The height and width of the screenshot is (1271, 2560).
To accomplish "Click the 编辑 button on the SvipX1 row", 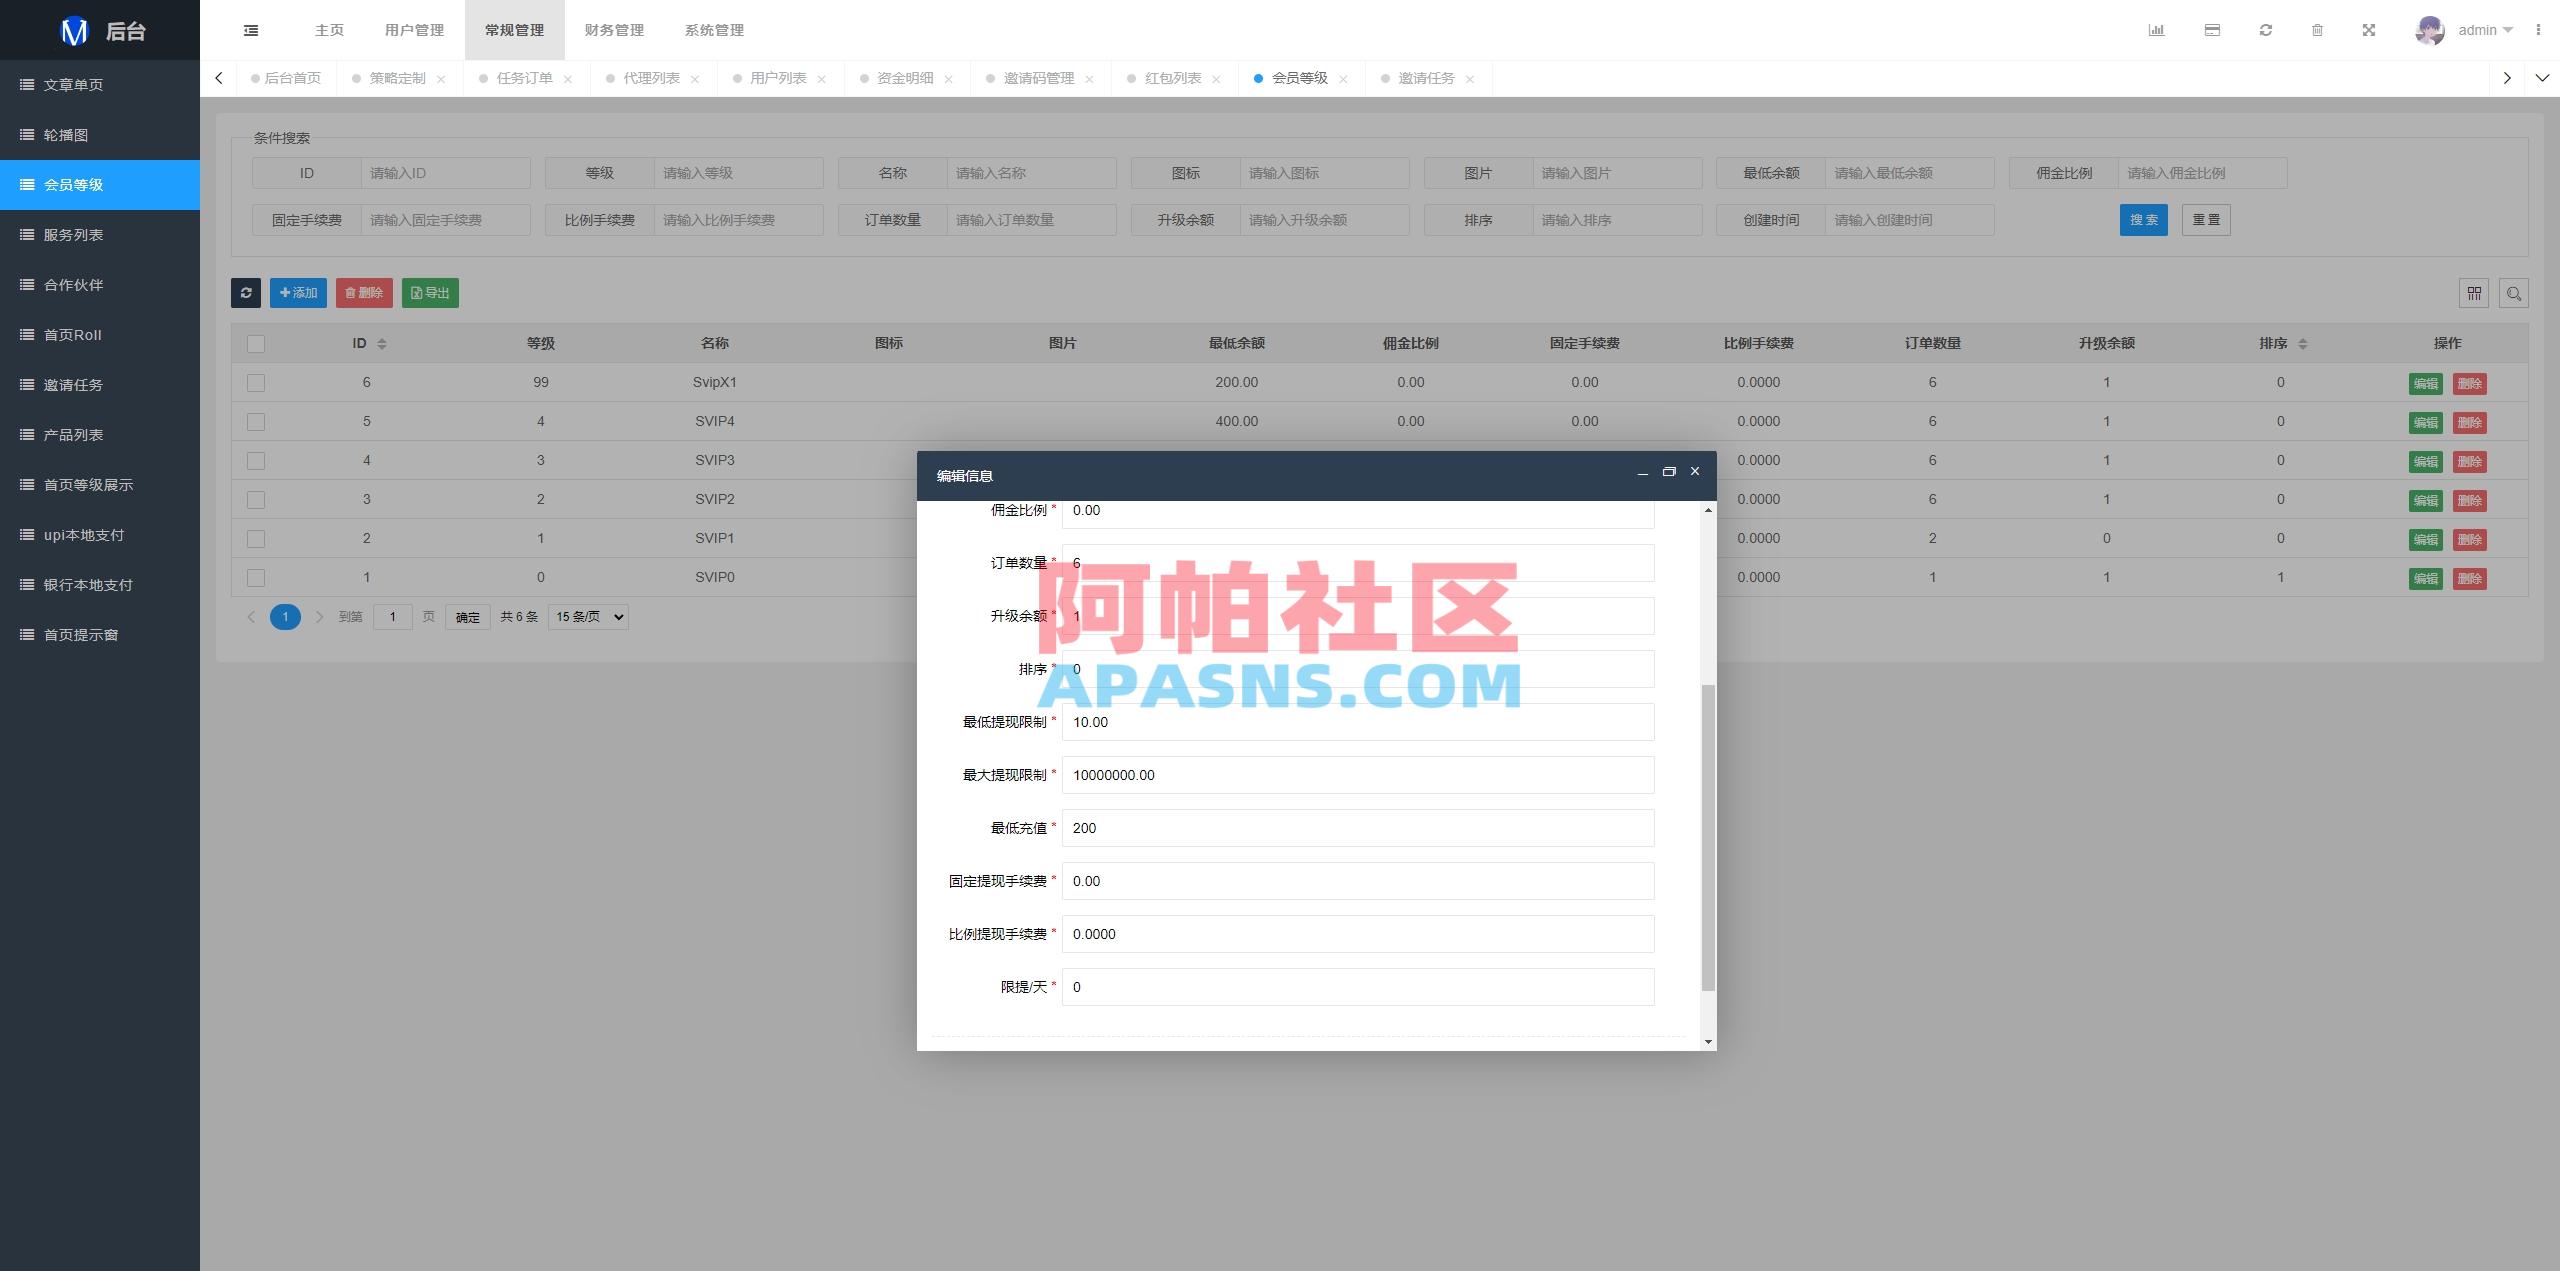I will (2426, 382).
